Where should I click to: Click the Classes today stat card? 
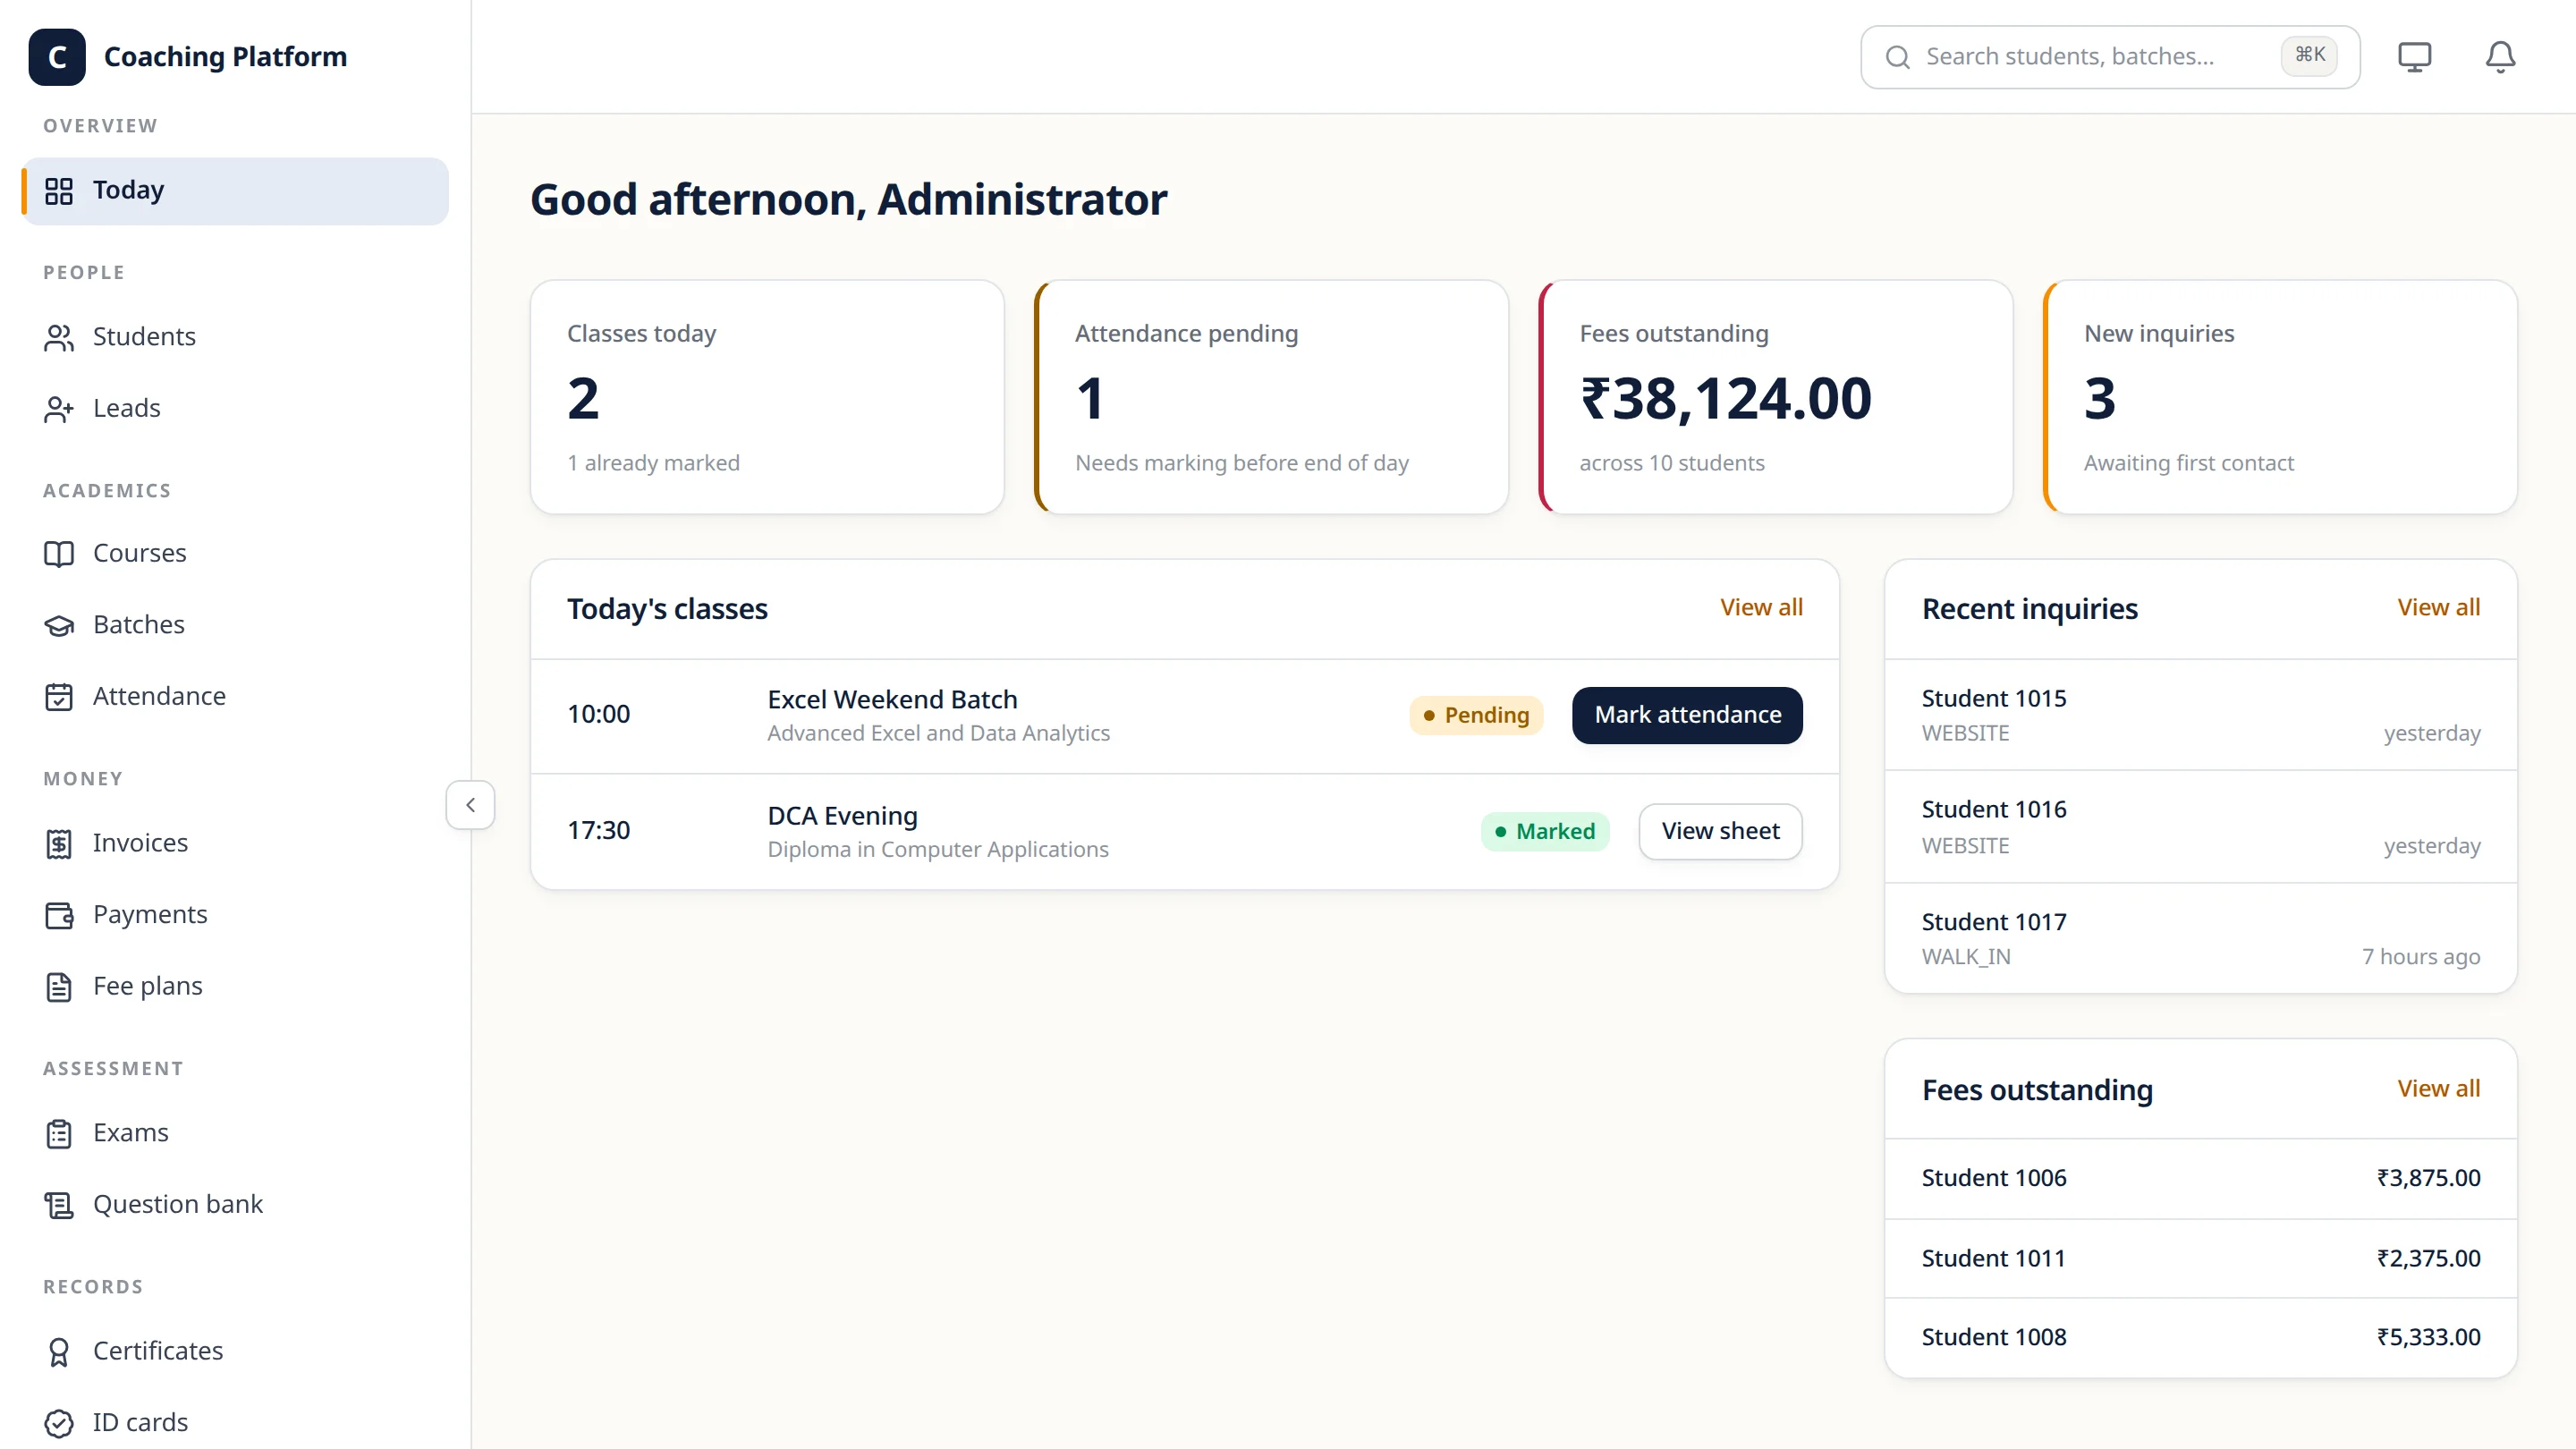click(767, 397)
